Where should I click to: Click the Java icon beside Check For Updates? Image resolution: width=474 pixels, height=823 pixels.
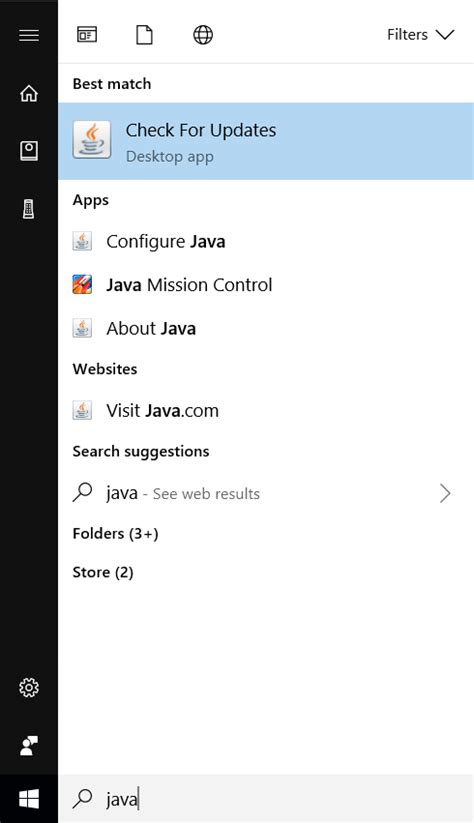[92, 140]
